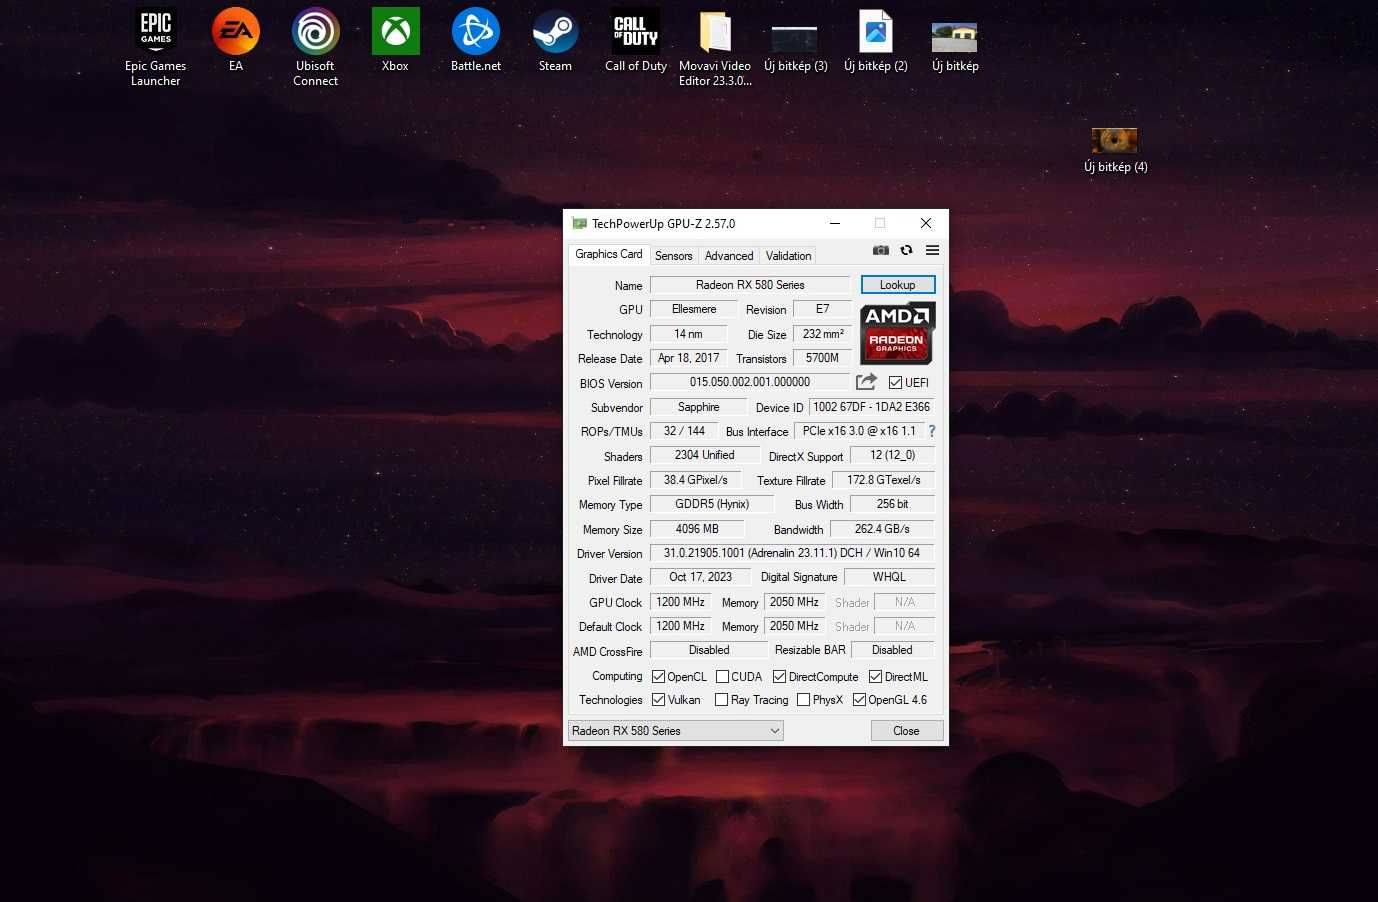
Task: Click the Driver Version value field
Action: pyautogui.click(x=792, y=553)
